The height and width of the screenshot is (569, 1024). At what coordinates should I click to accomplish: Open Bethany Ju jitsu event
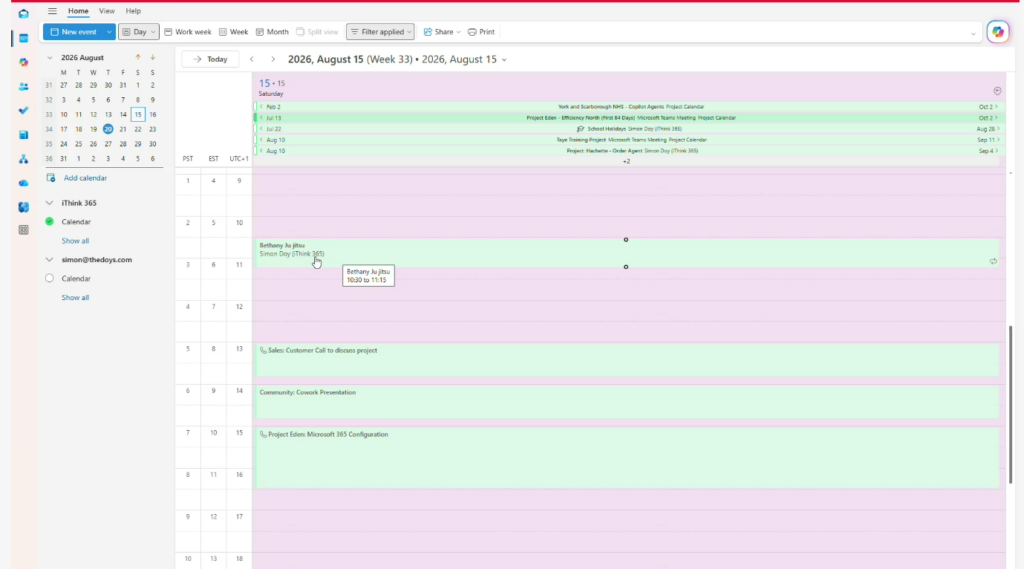pos(626,253)
